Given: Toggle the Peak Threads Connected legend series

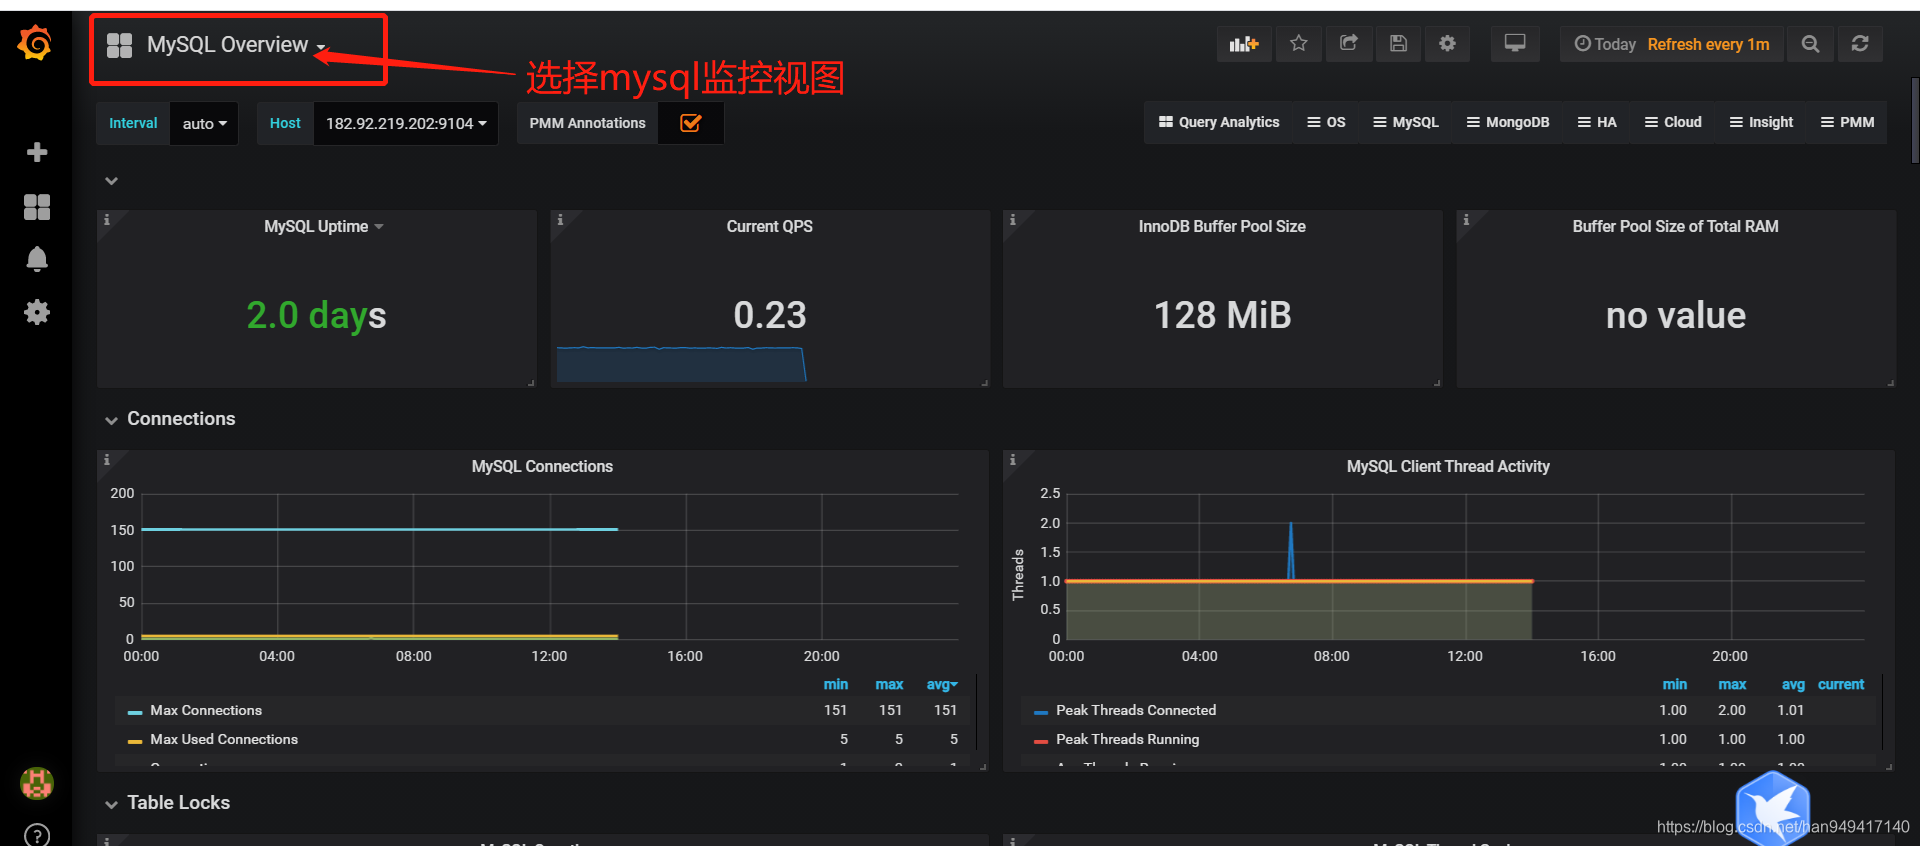Looking at the screenshot, I should point(1136,711).
